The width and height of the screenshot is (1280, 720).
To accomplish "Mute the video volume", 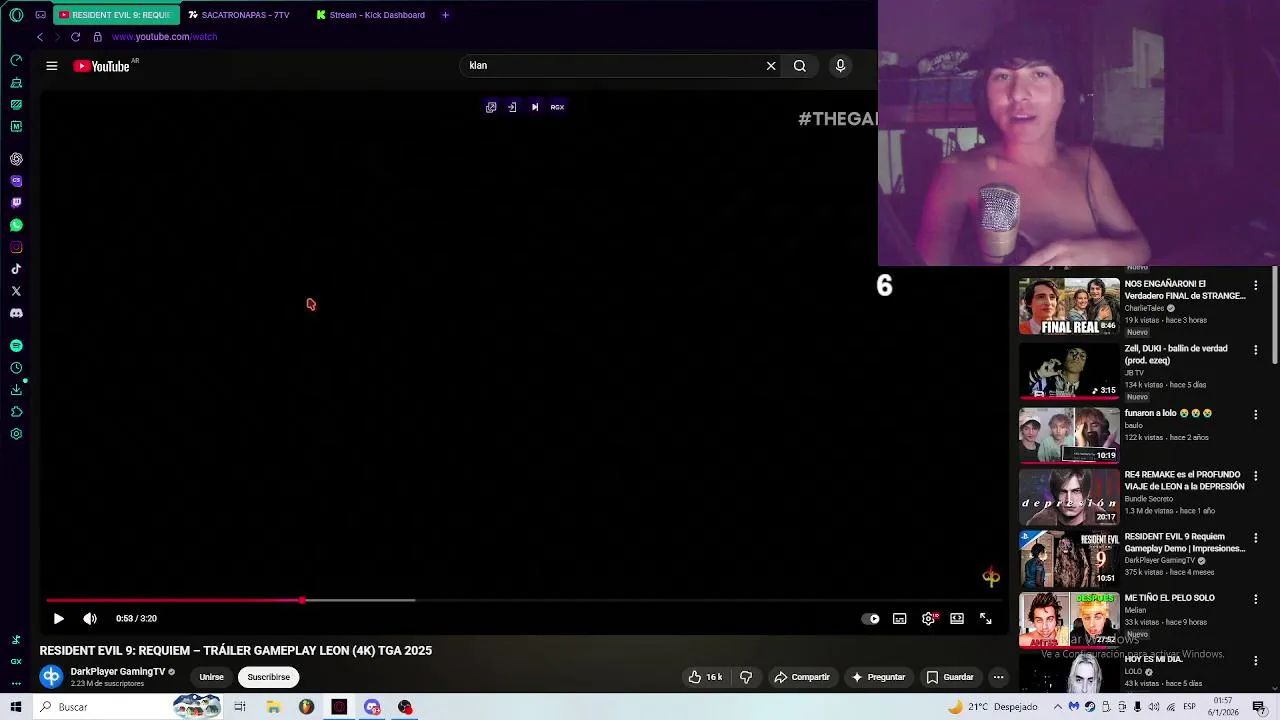I will coord(90,619).
